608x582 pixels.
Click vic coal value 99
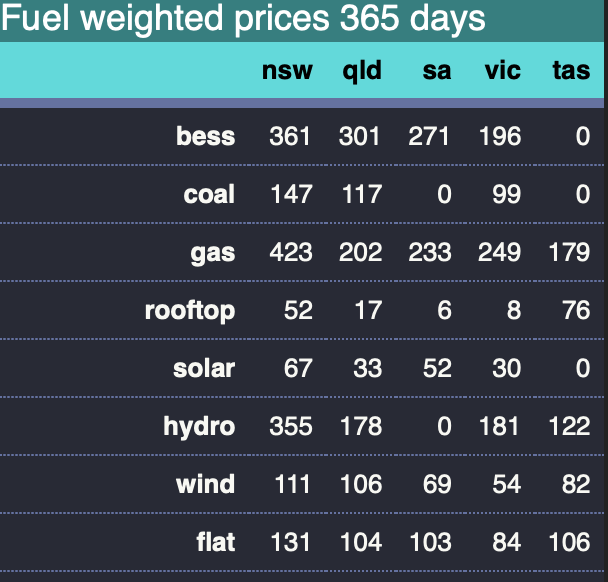506,194
